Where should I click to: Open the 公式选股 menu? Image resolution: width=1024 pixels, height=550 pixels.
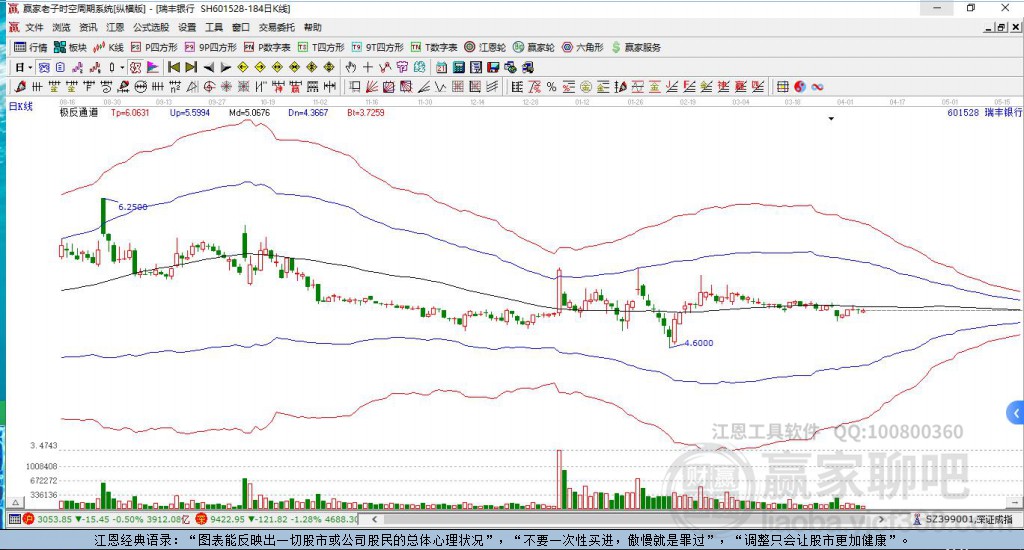coord(151,27)
